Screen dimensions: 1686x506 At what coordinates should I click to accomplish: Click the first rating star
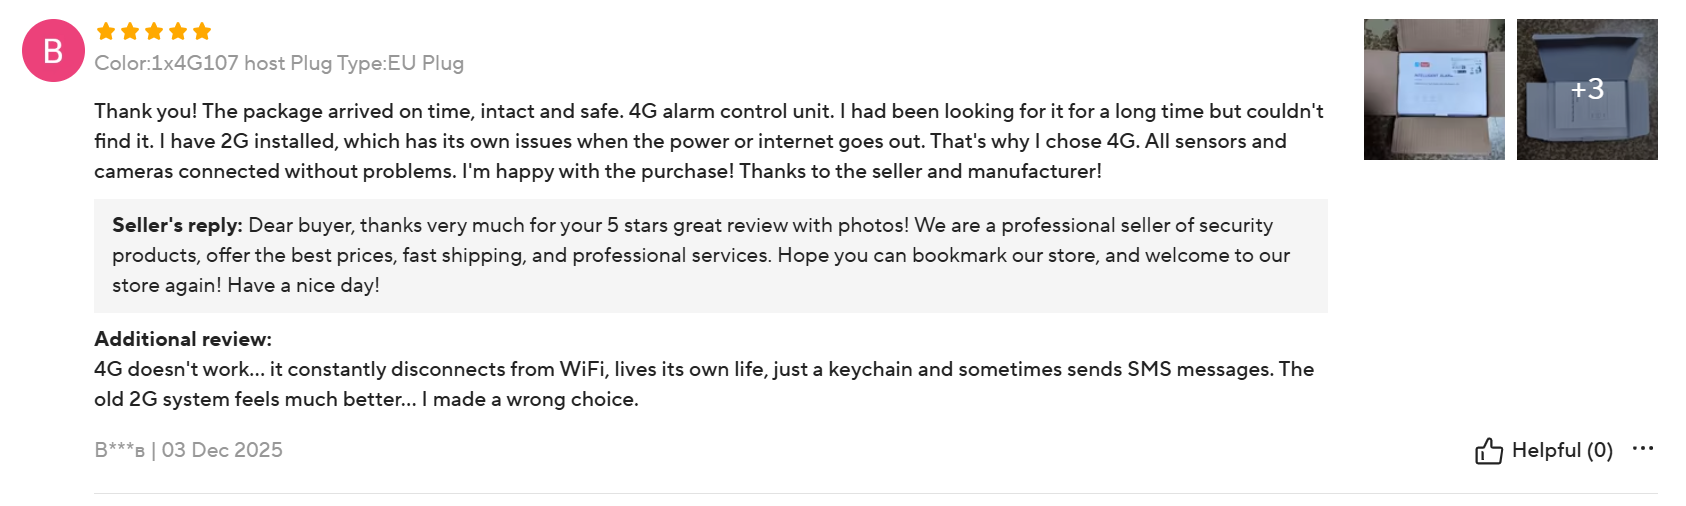point(106,31)
